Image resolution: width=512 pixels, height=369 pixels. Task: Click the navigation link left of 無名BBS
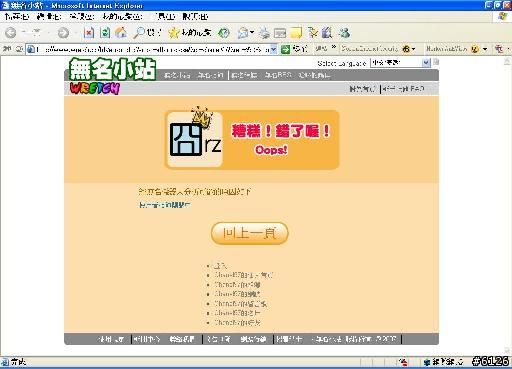coord(244,75)
